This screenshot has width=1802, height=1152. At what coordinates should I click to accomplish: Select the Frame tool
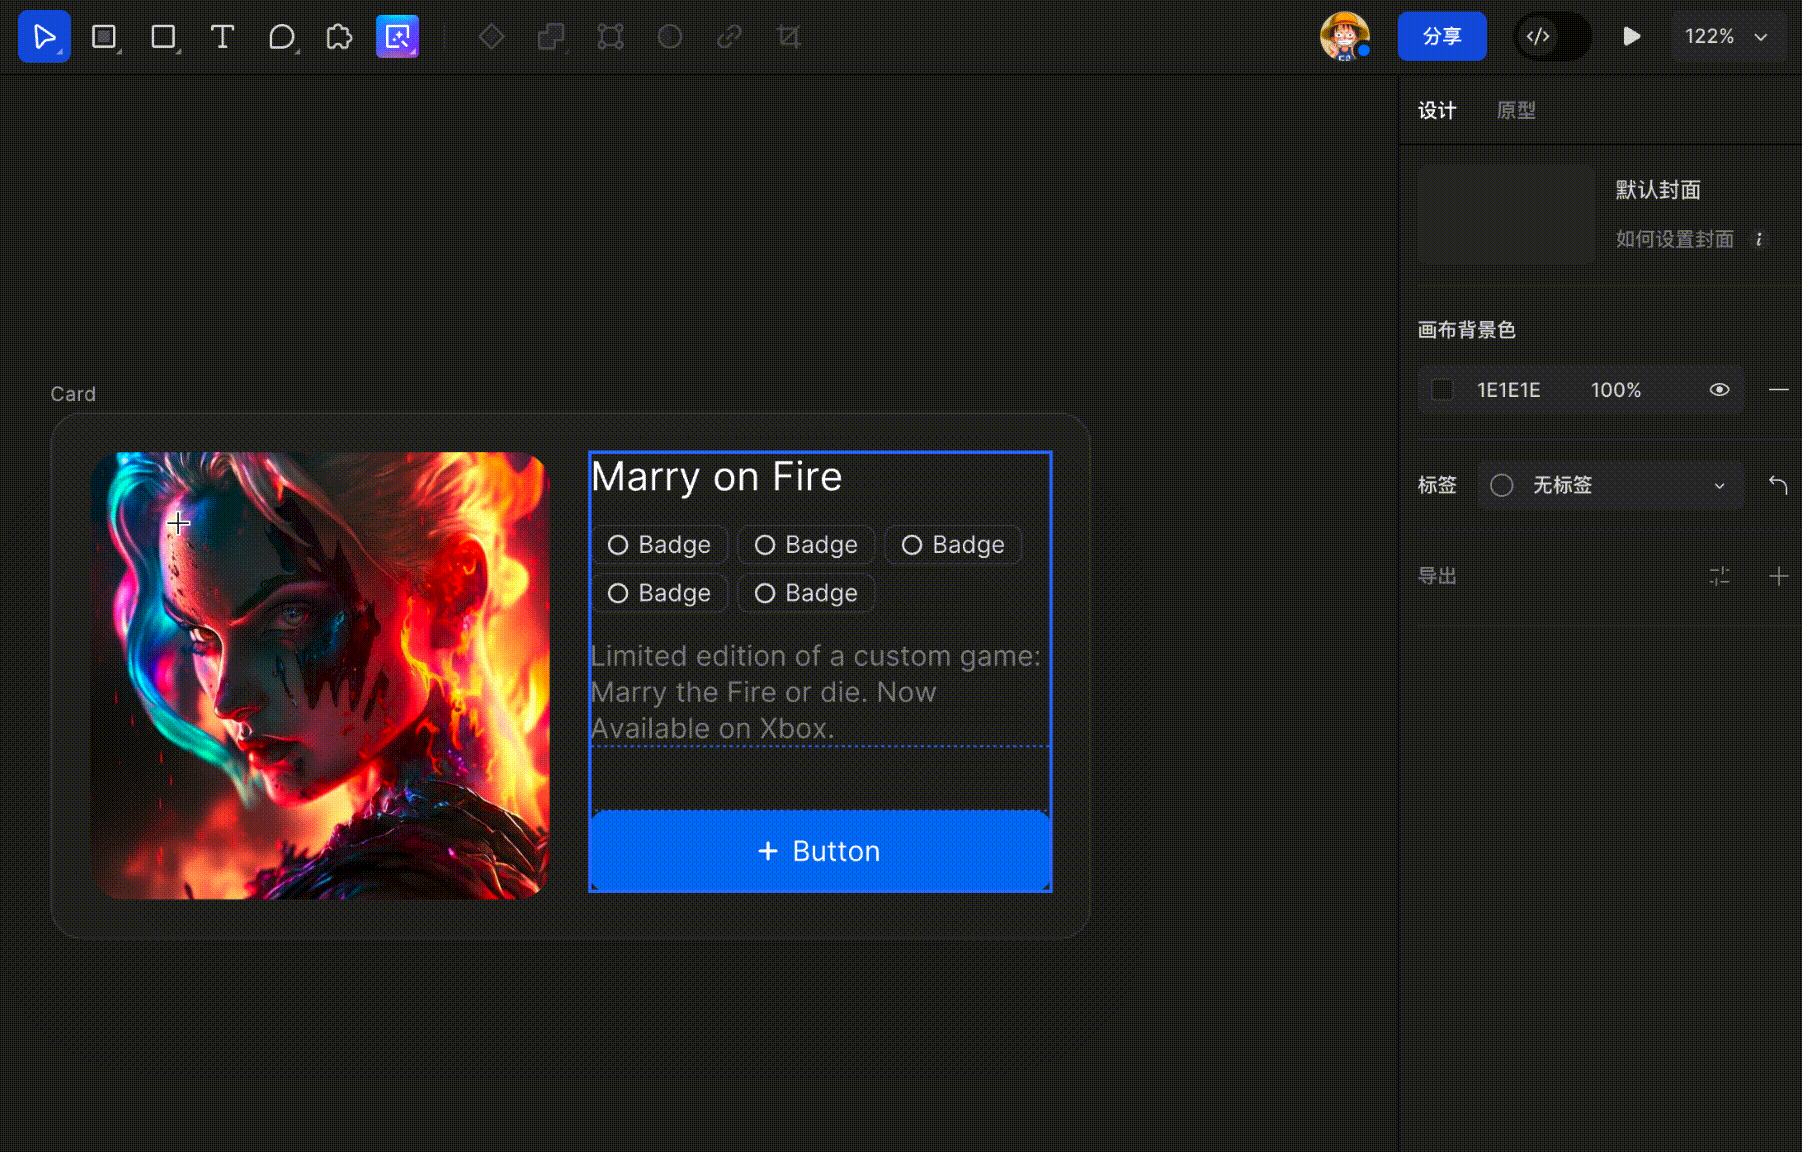pos(104,37)
